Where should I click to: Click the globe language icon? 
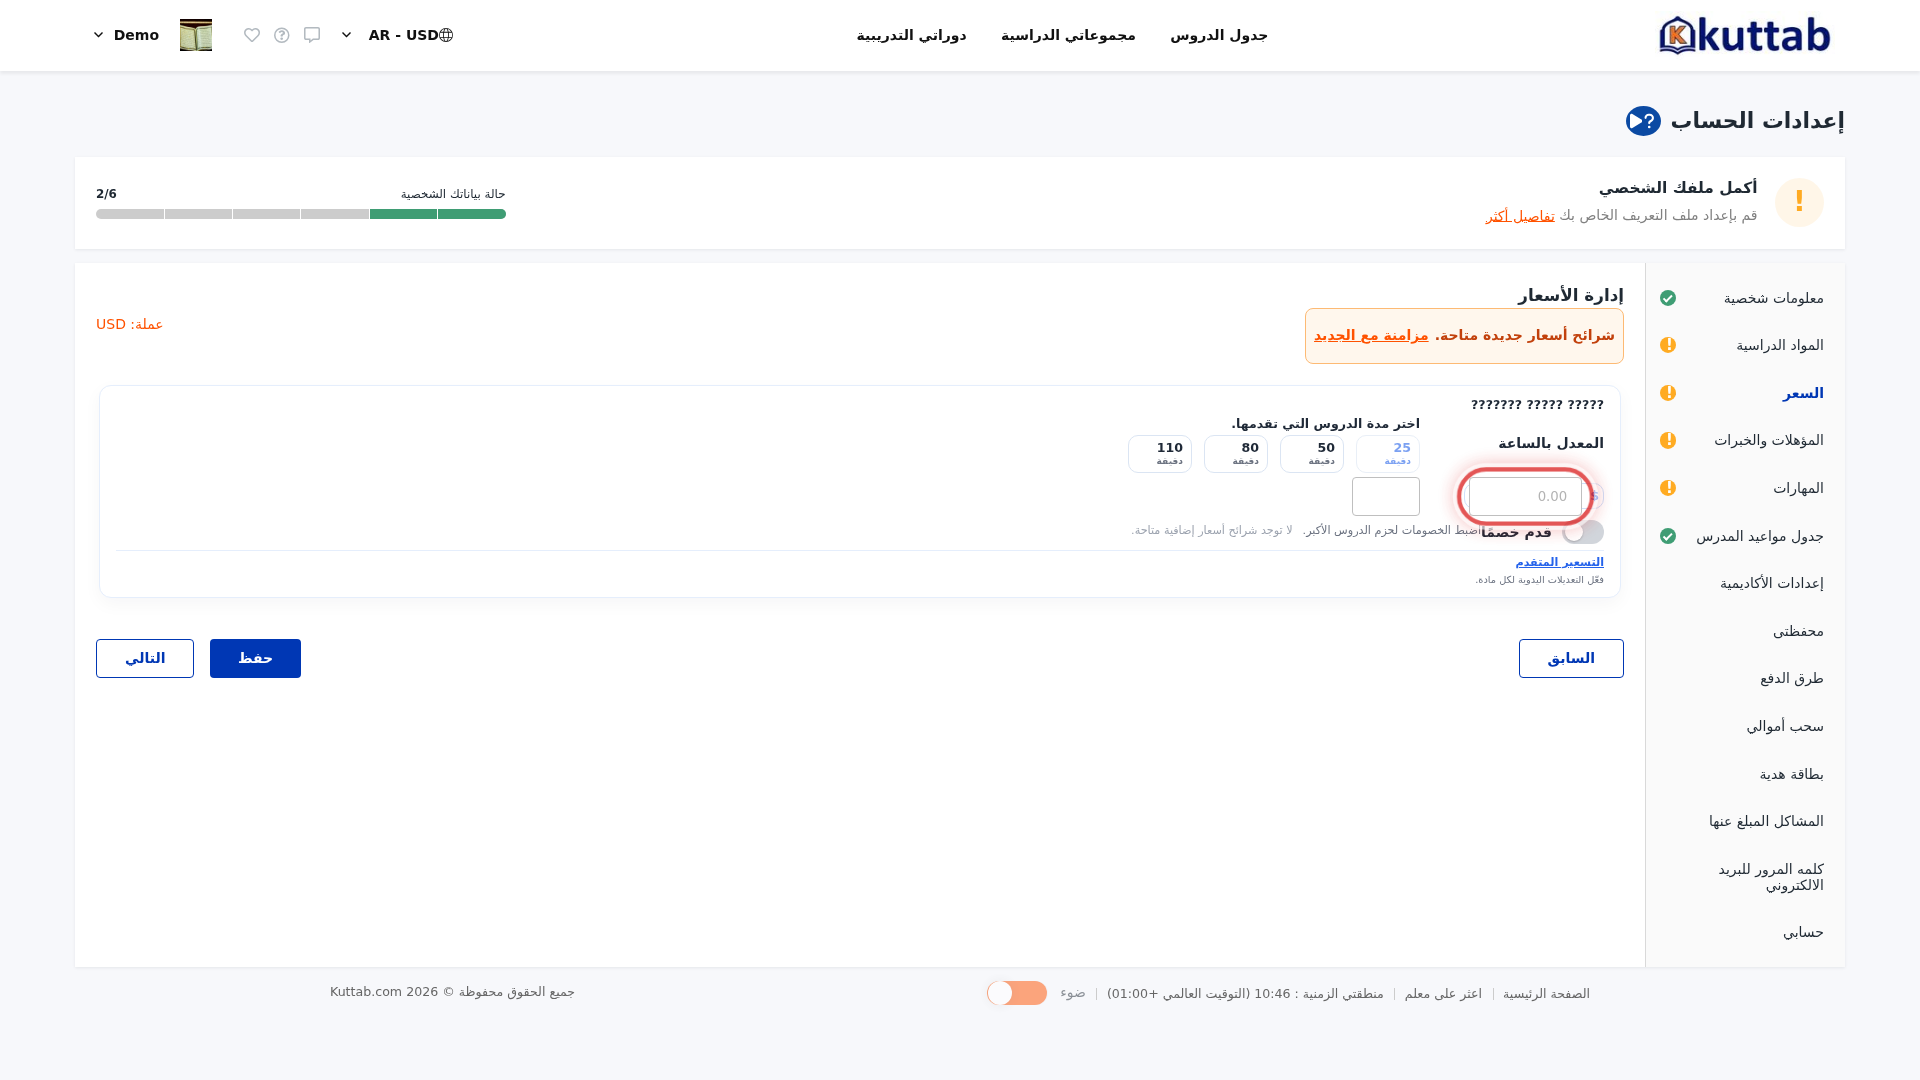[x=446, y=35]
